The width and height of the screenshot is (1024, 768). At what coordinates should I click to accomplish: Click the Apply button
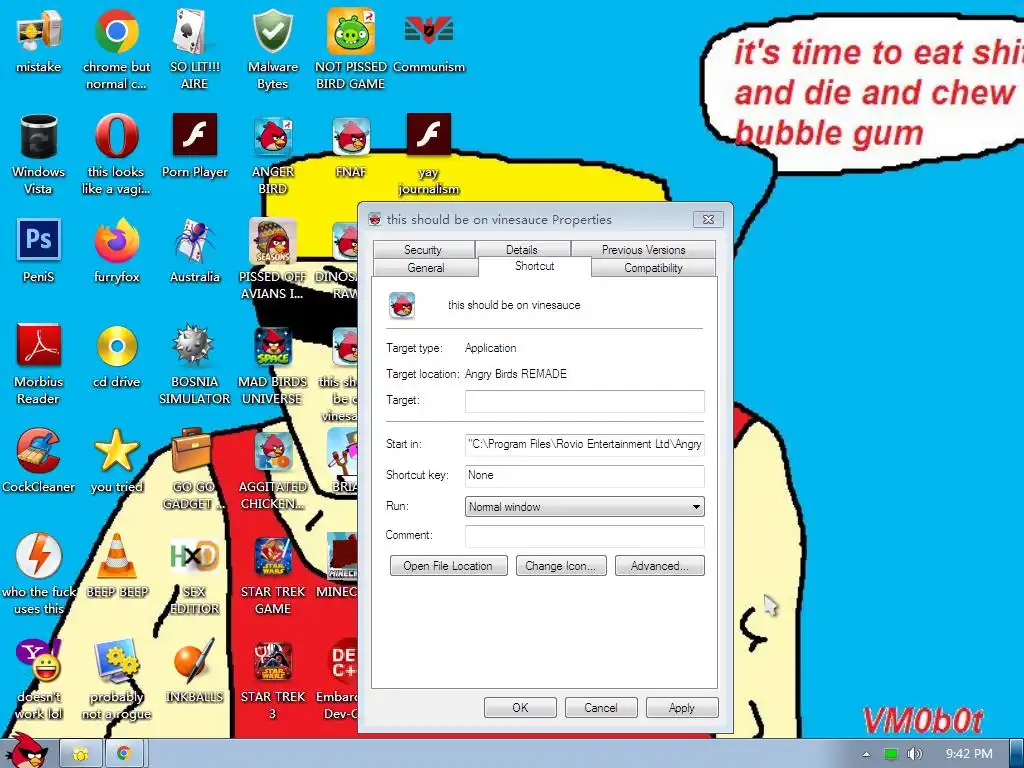[682, 707]
